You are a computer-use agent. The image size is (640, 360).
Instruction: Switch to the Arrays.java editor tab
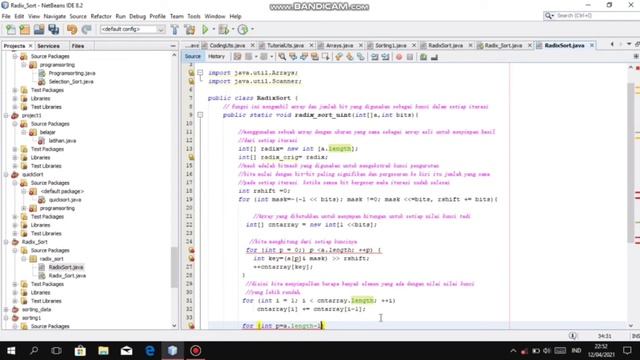pos(340,45)
